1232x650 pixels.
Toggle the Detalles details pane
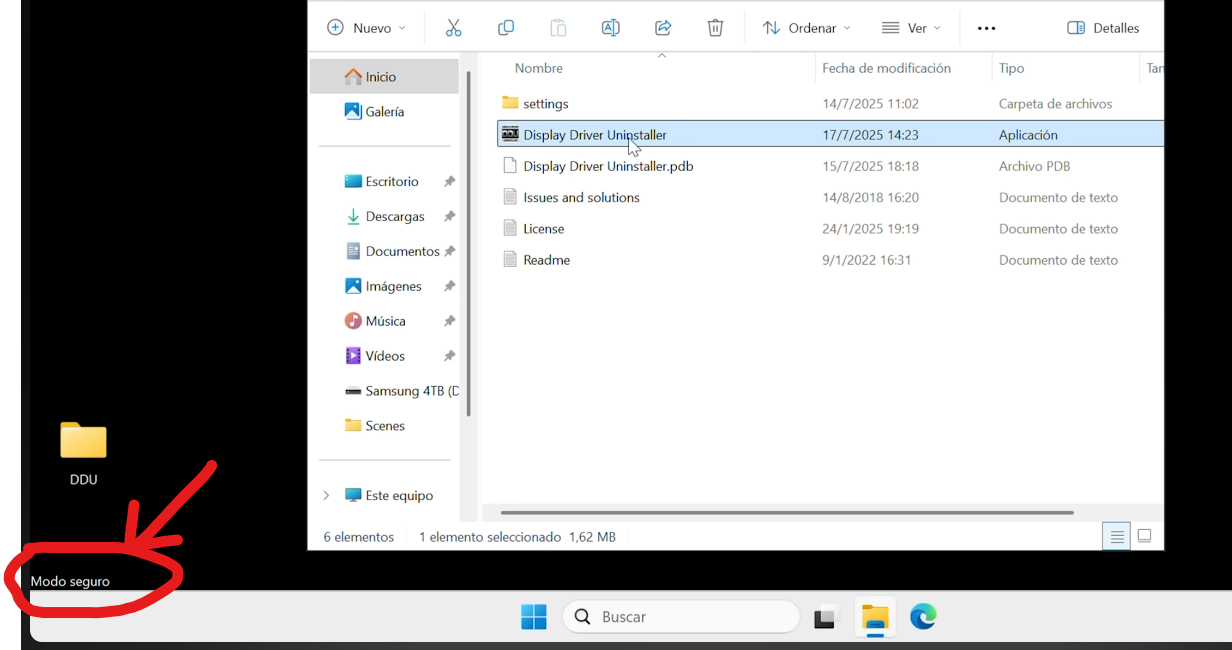click(1103, 28)
